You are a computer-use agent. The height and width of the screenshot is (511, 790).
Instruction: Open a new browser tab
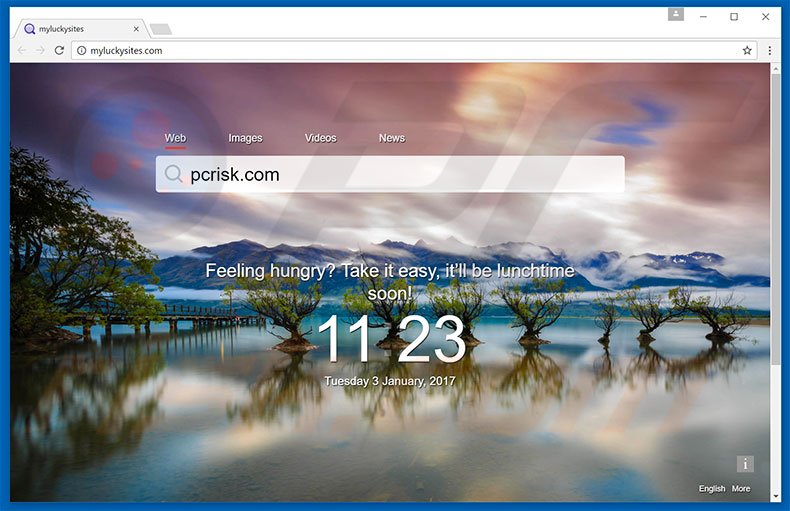click(160, 29)
